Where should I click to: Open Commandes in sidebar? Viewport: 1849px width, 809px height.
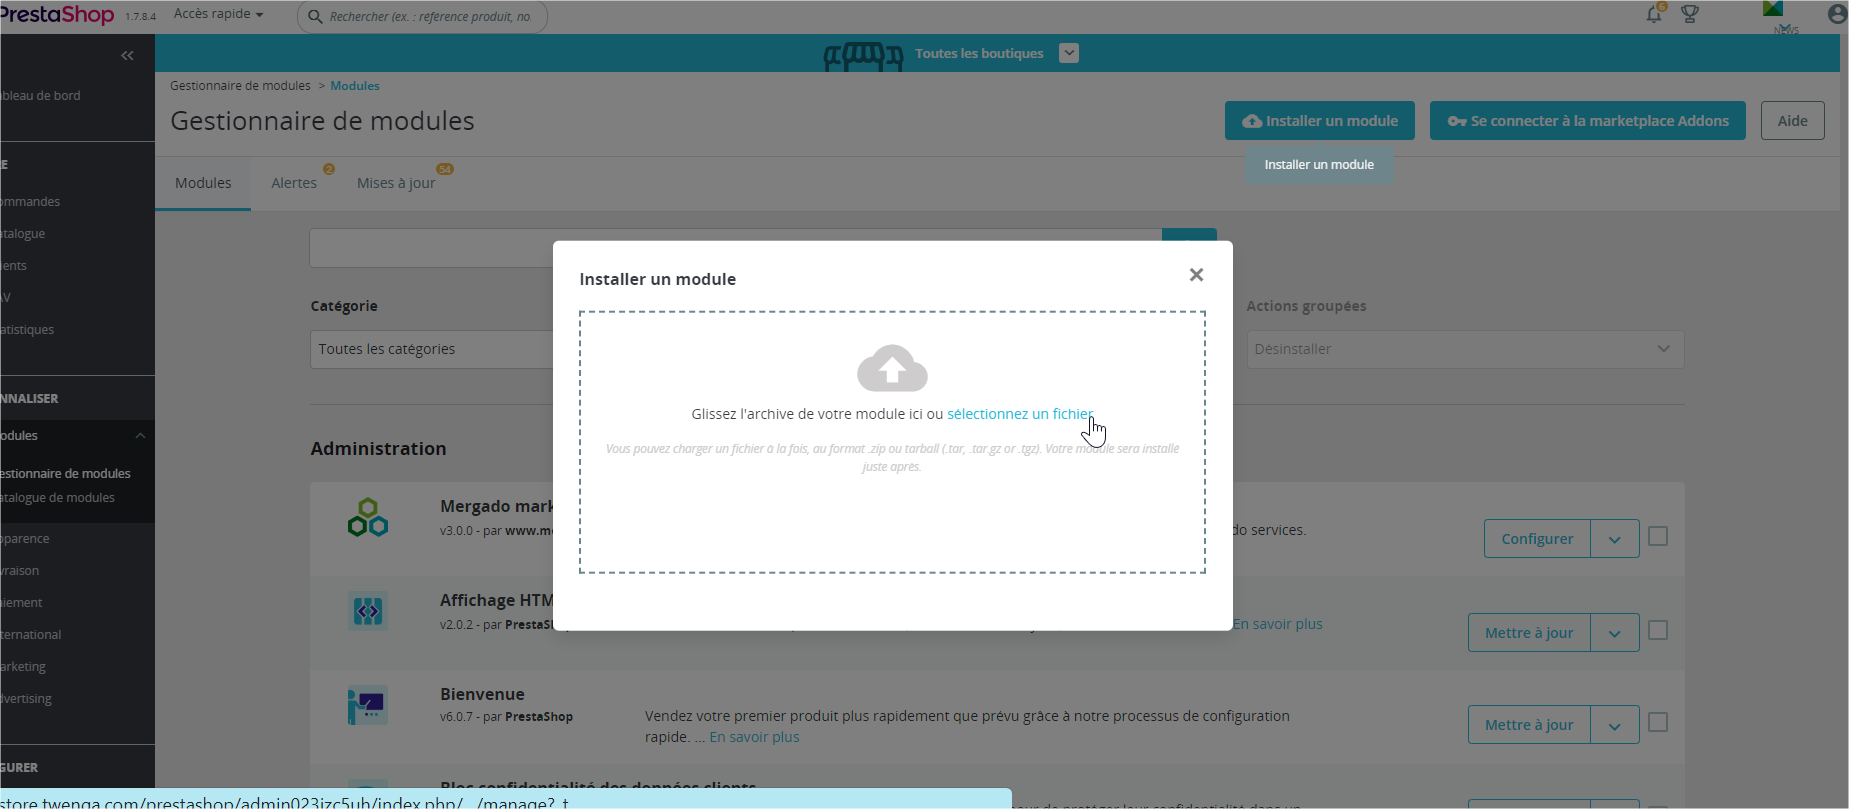tap(32, 202)
